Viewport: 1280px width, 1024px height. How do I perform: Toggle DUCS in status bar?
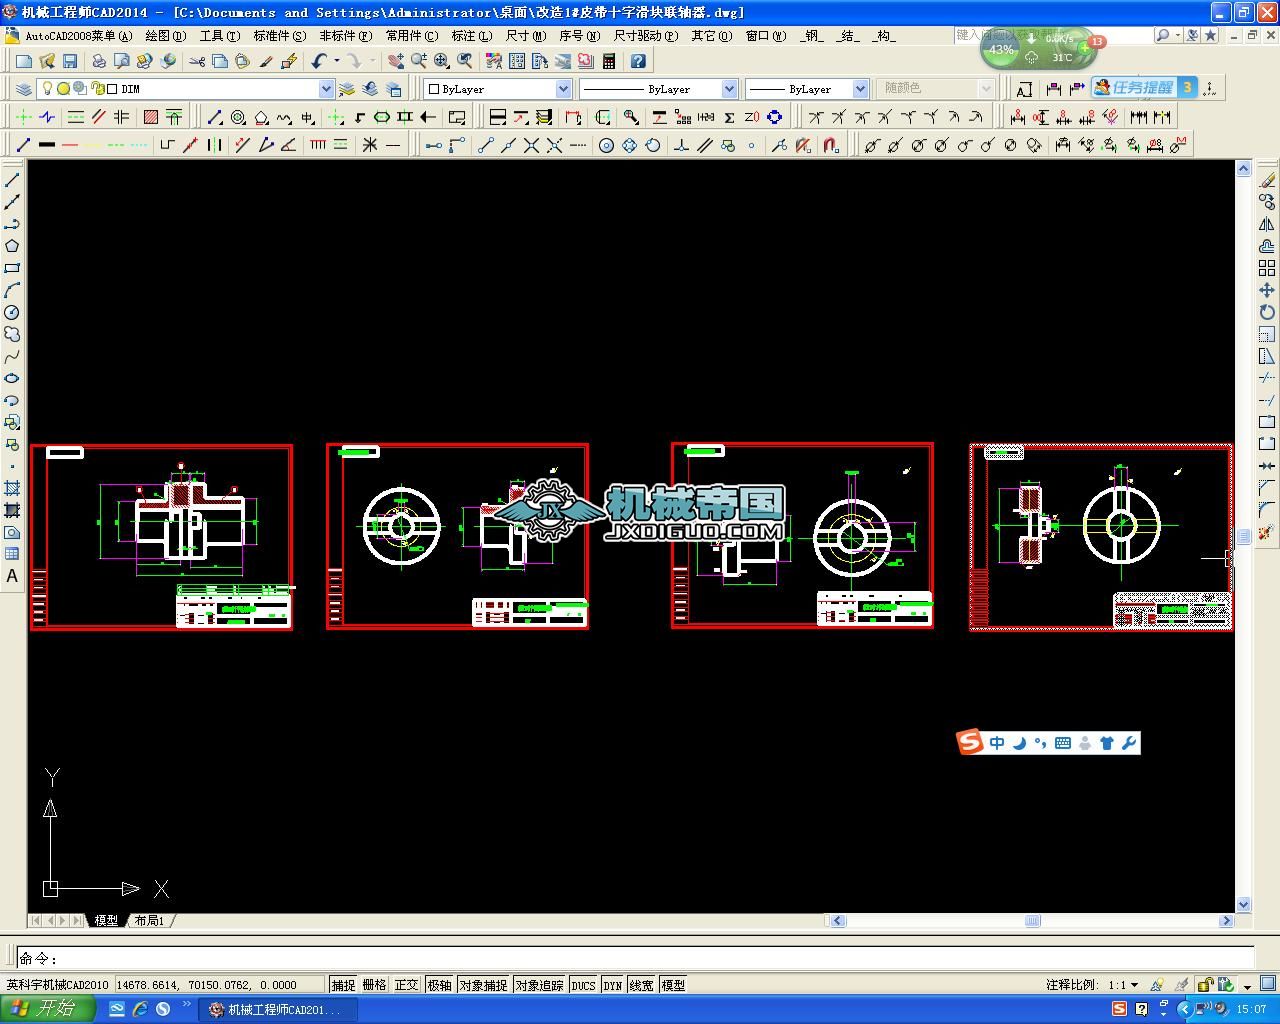[583, 985]
